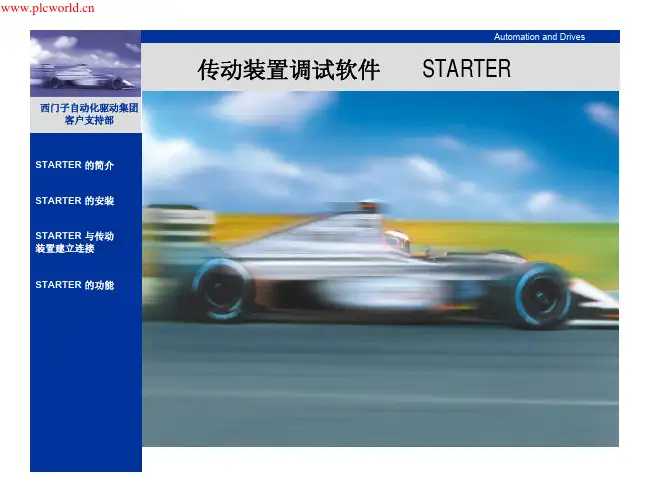Click the title 传动装置调试软件
649x502 pixels.
(x=289, y=70)
